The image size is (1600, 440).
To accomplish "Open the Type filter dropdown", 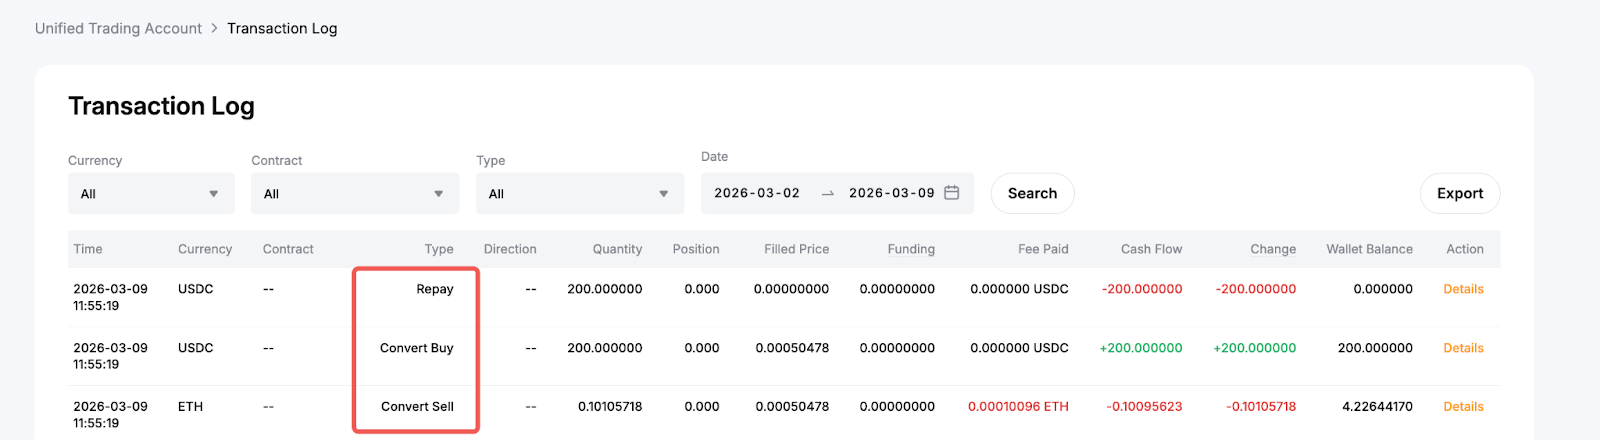I will pos(580,194).
